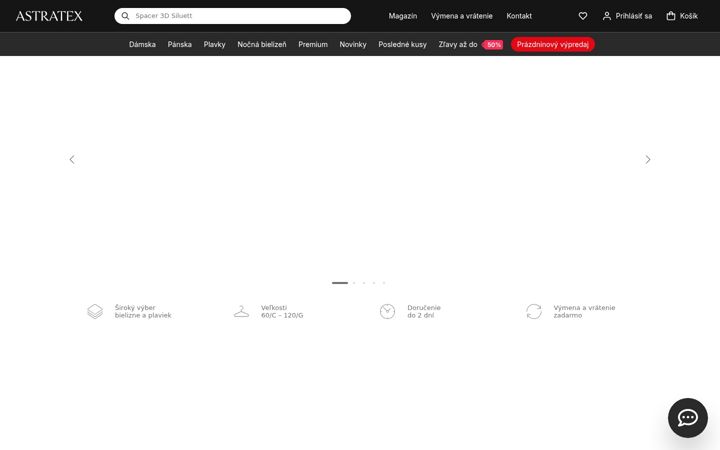Click the 50% discount badge
Screen dimensions: 720x450
click(x=493, y=45)
